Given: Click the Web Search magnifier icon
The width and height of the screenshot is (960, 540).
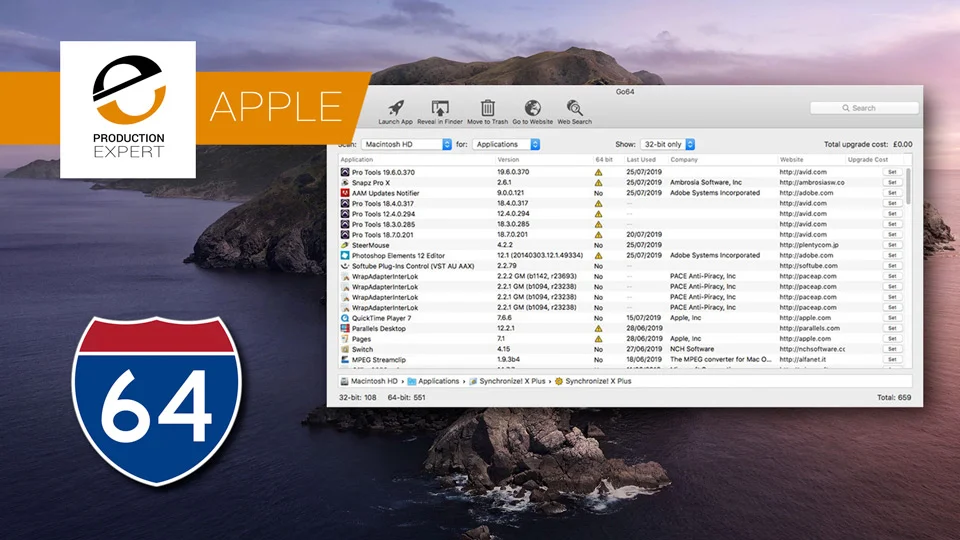Looking at the screenshot, I should point(574,108).
